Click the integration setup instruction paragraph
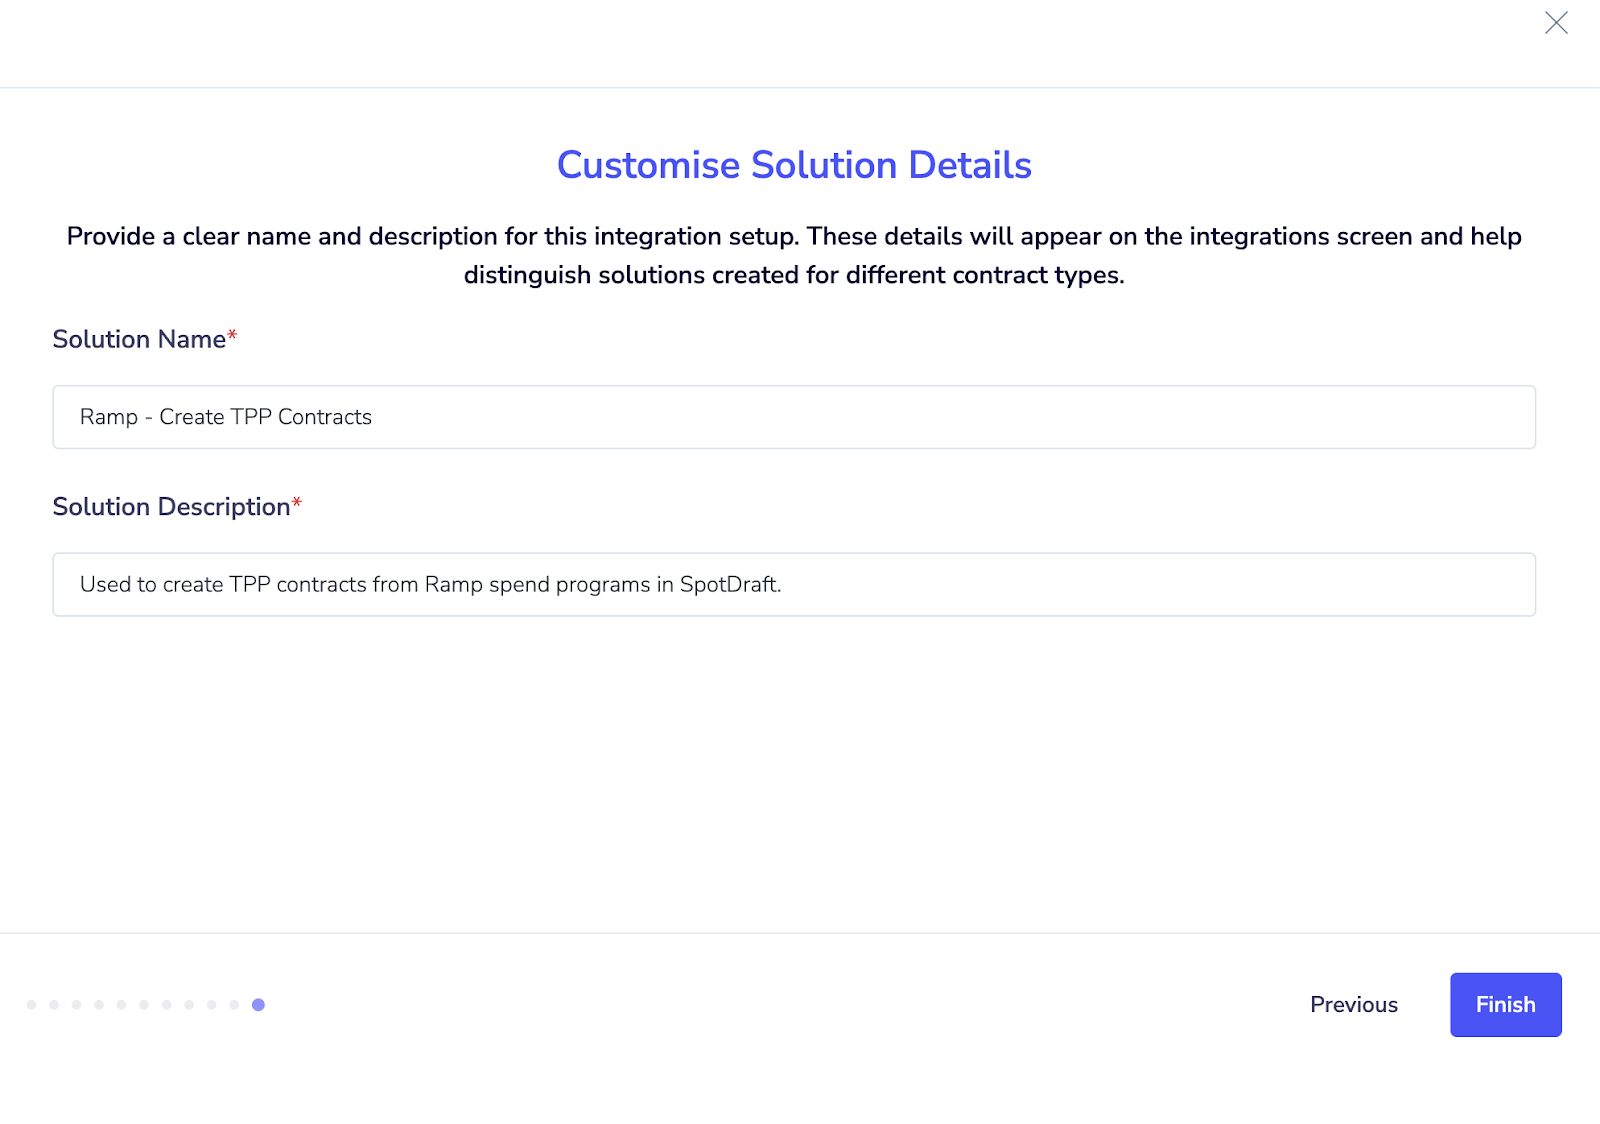1600x1124 pixels. point(793,255)
